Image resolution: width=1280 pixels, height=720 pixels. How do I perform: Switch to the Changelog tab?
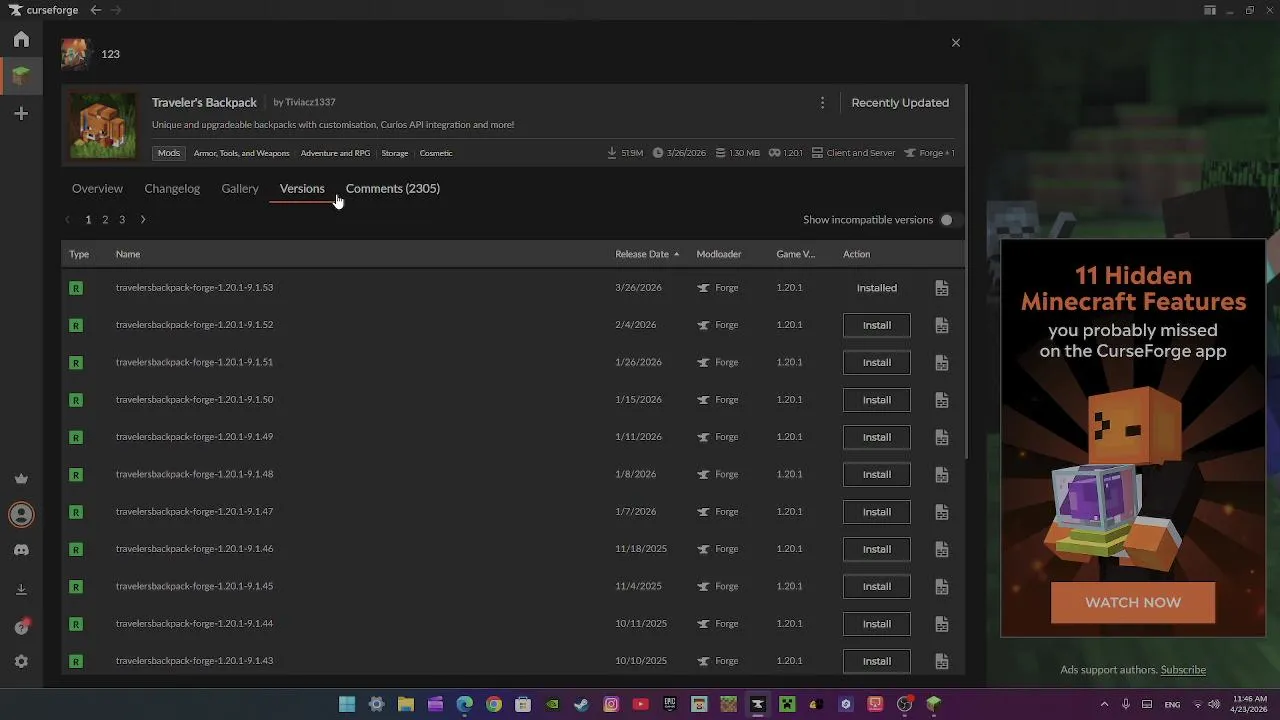(x=172, y=188)
